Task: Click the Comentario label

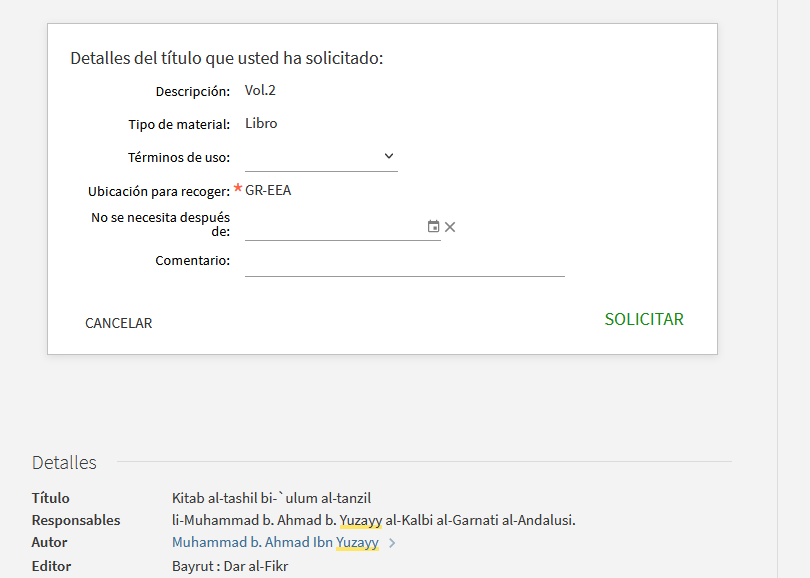Action: pyautogui.click(x=193, y=260)
